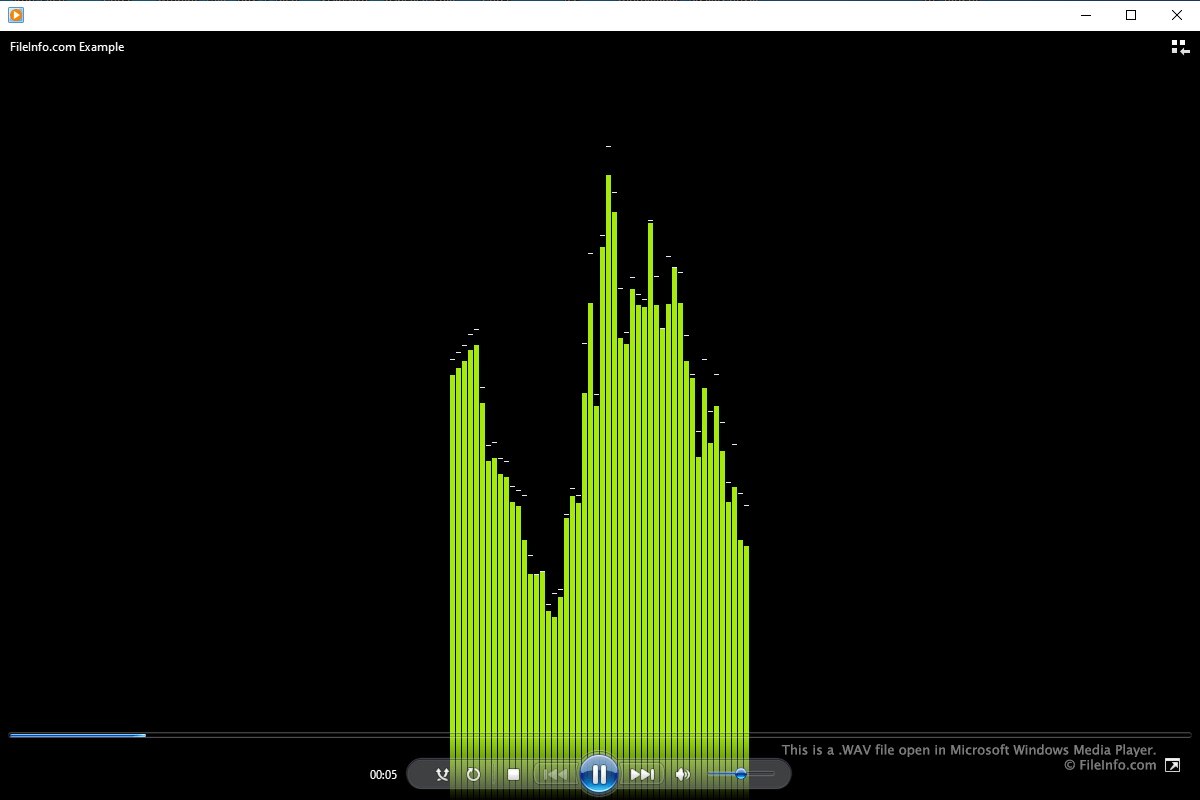Click the volume slider knob
The height and width of the screenshot is (800, 1200).
(741, 774)
